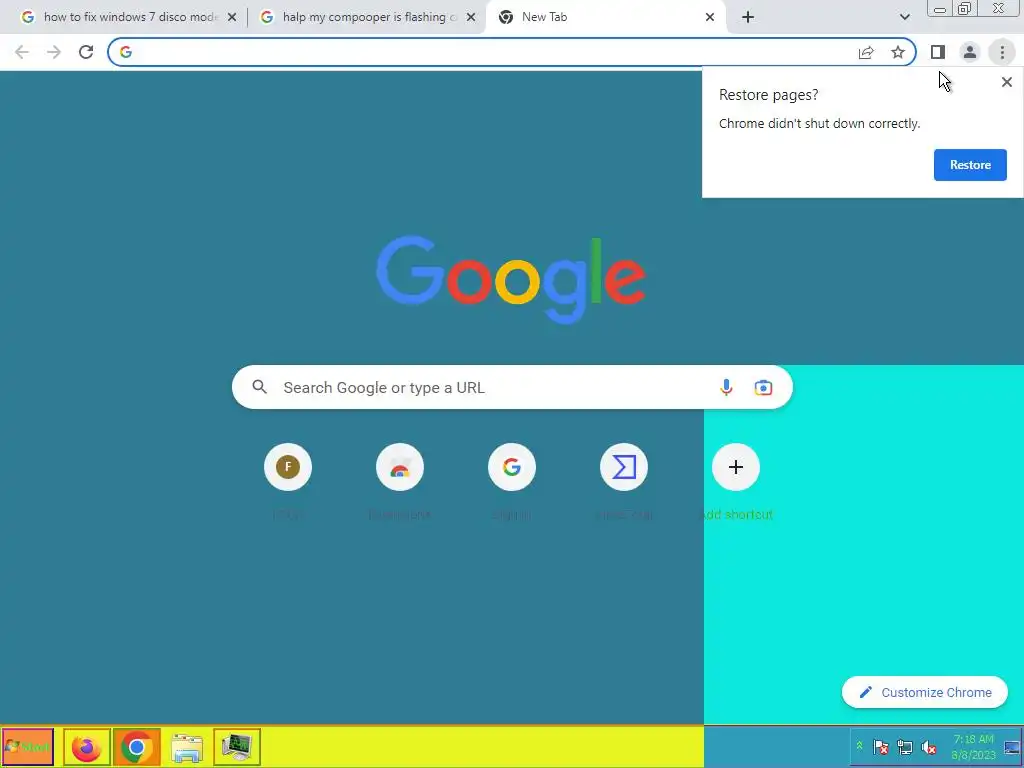Reload the current page
Viewport: 1024px width, 768px height.
(86, 52)
